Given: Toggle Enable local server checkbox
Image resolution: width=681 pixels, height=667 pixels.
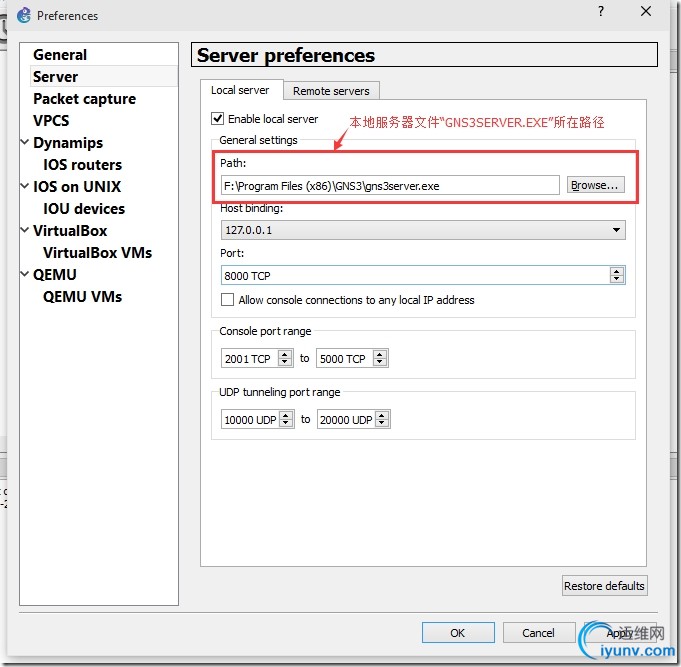Looking at the screenshot, I should coord(218,119).
